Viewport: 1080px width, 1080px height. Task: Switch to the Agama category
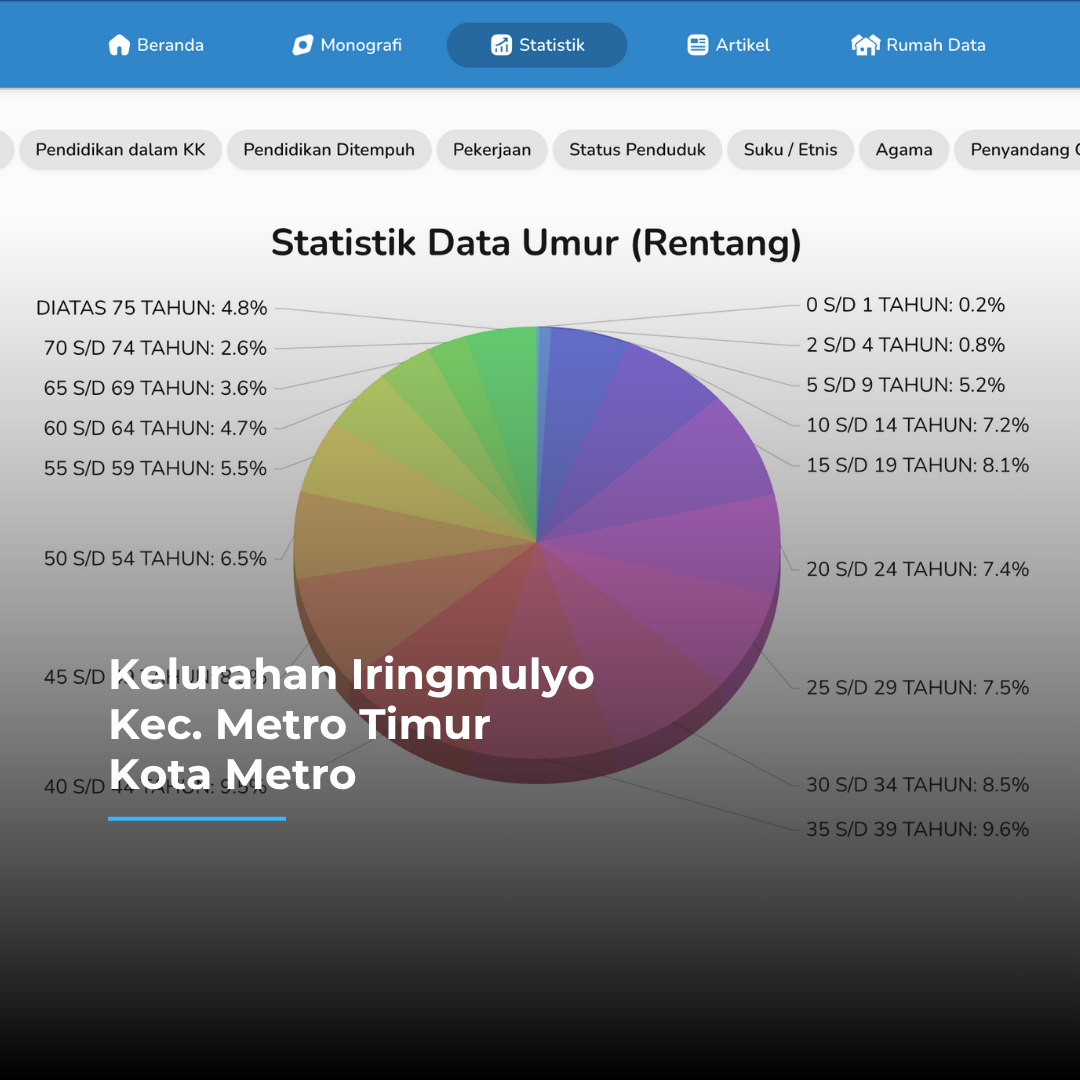[x=904, y=149]
